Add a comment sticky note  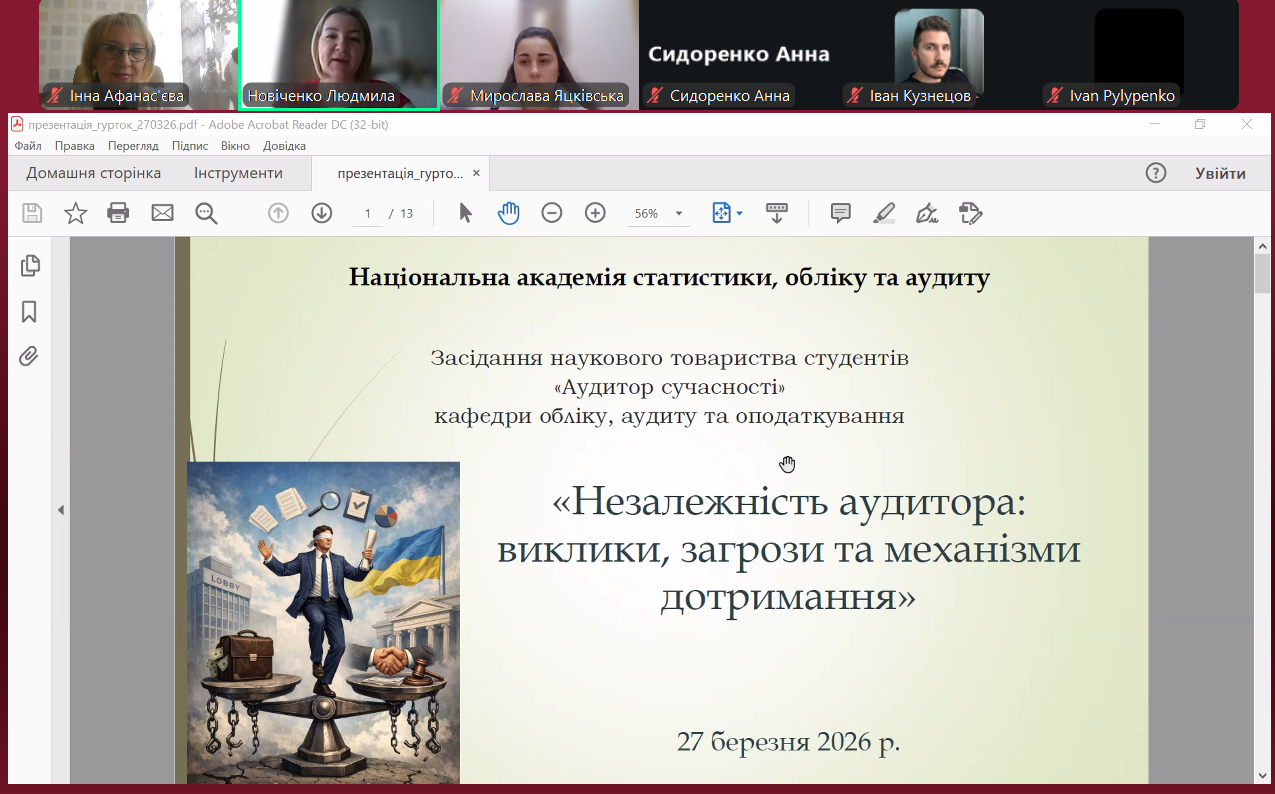(840, 213)
